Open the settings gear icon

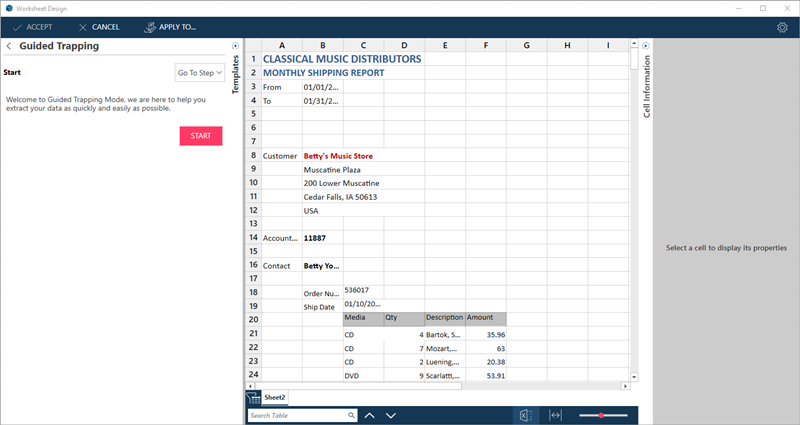(x=782, y=27)
